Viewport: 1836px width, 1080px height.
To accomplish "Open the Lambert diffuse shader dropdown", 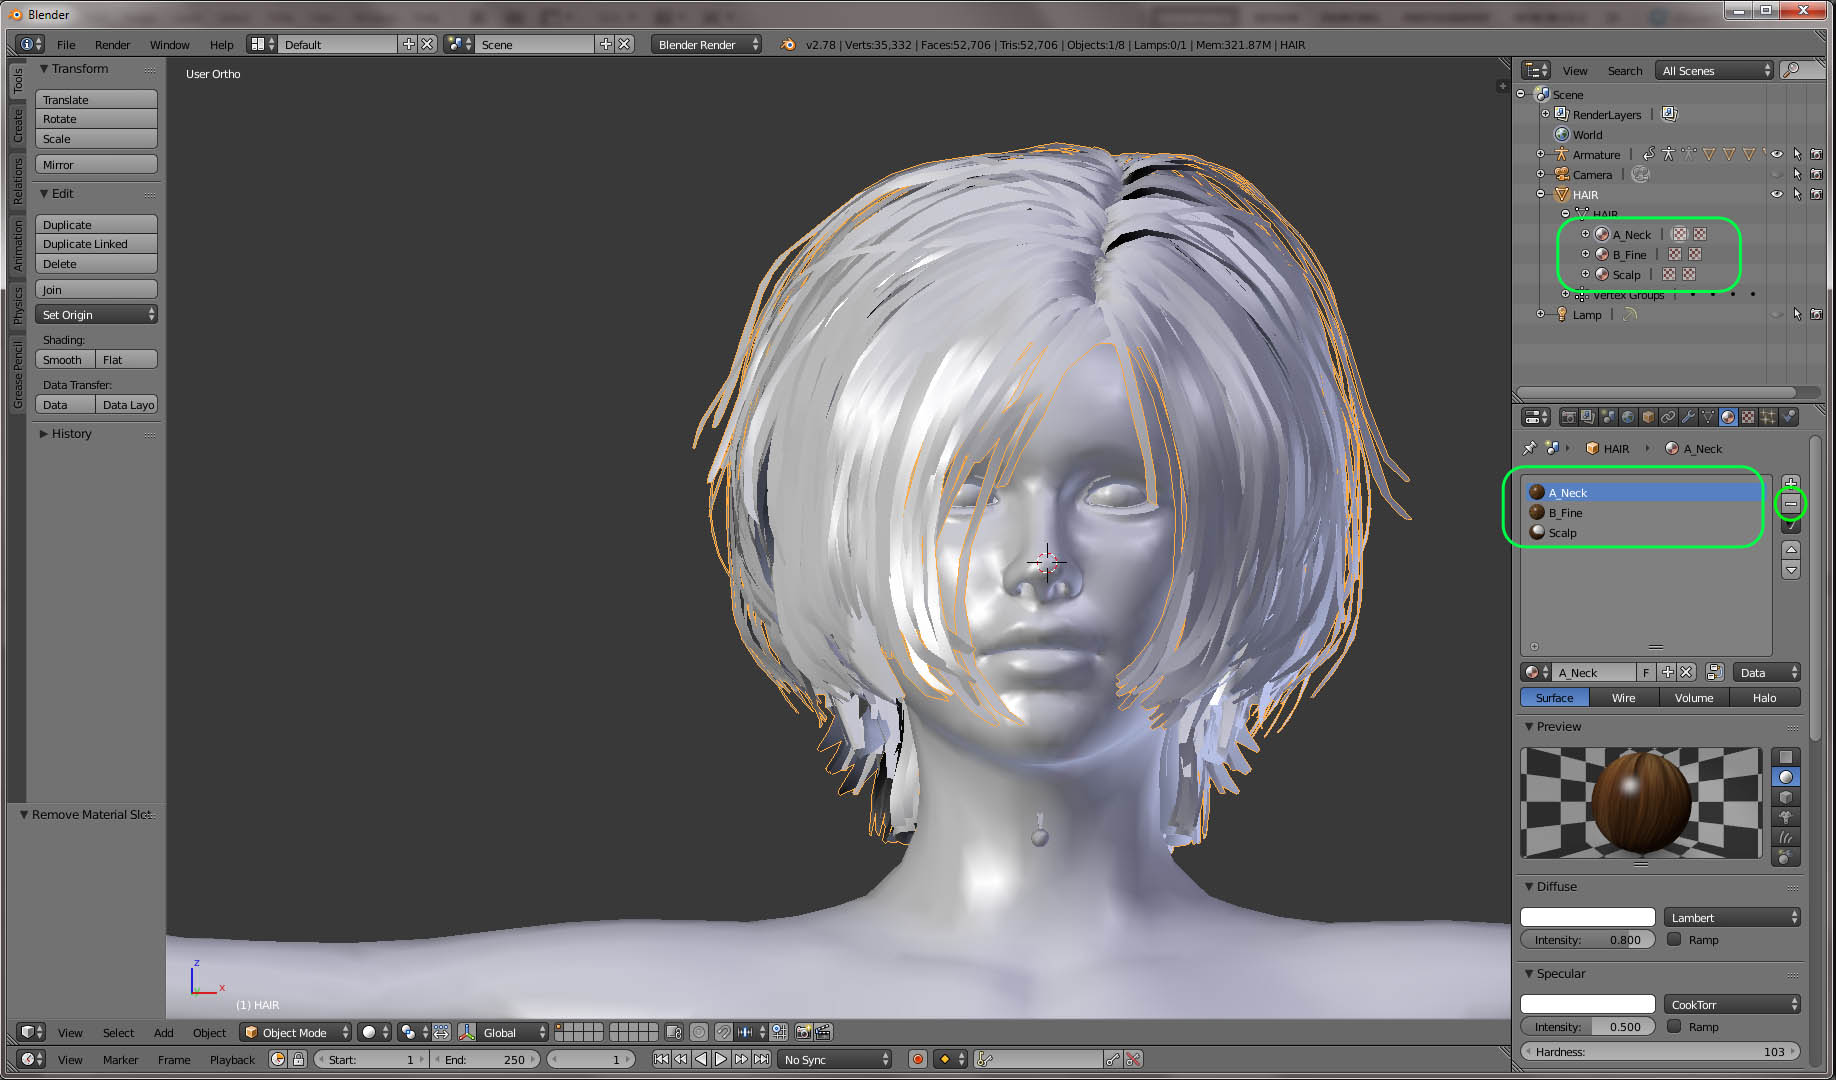I will click(x=1732, y=917).
